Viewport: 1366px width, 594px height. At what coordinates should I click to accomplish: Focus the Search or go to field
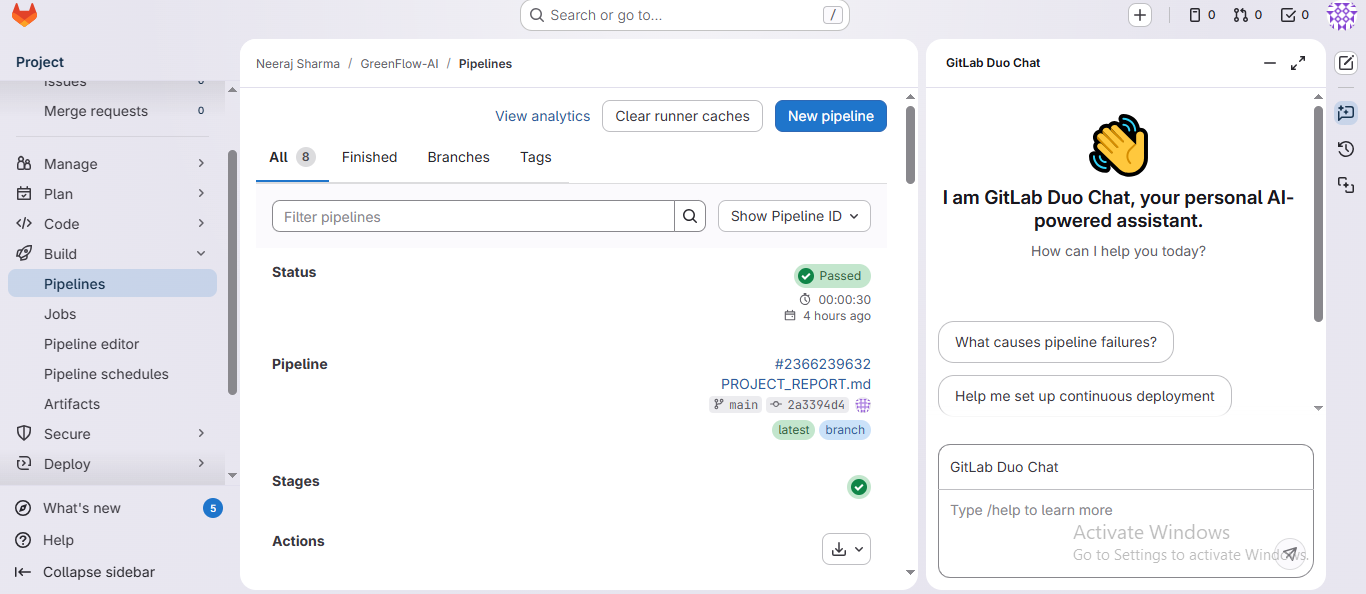(x=685, y=15)
